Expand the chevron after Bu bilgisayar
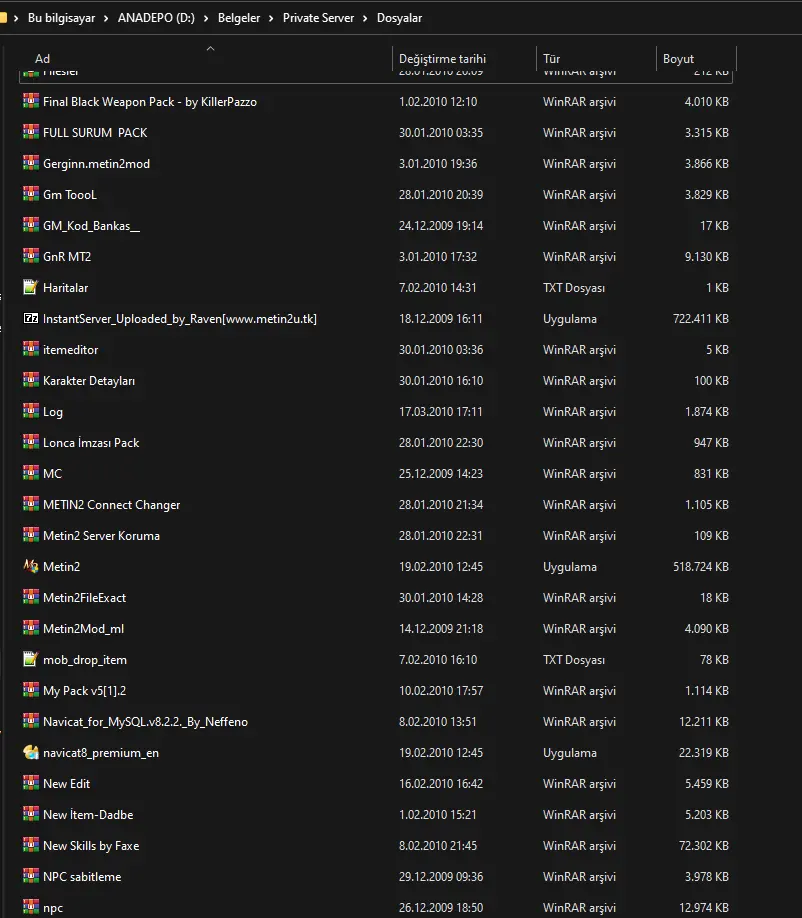Screen dimensions: 802x918 [x=106, y=18]
